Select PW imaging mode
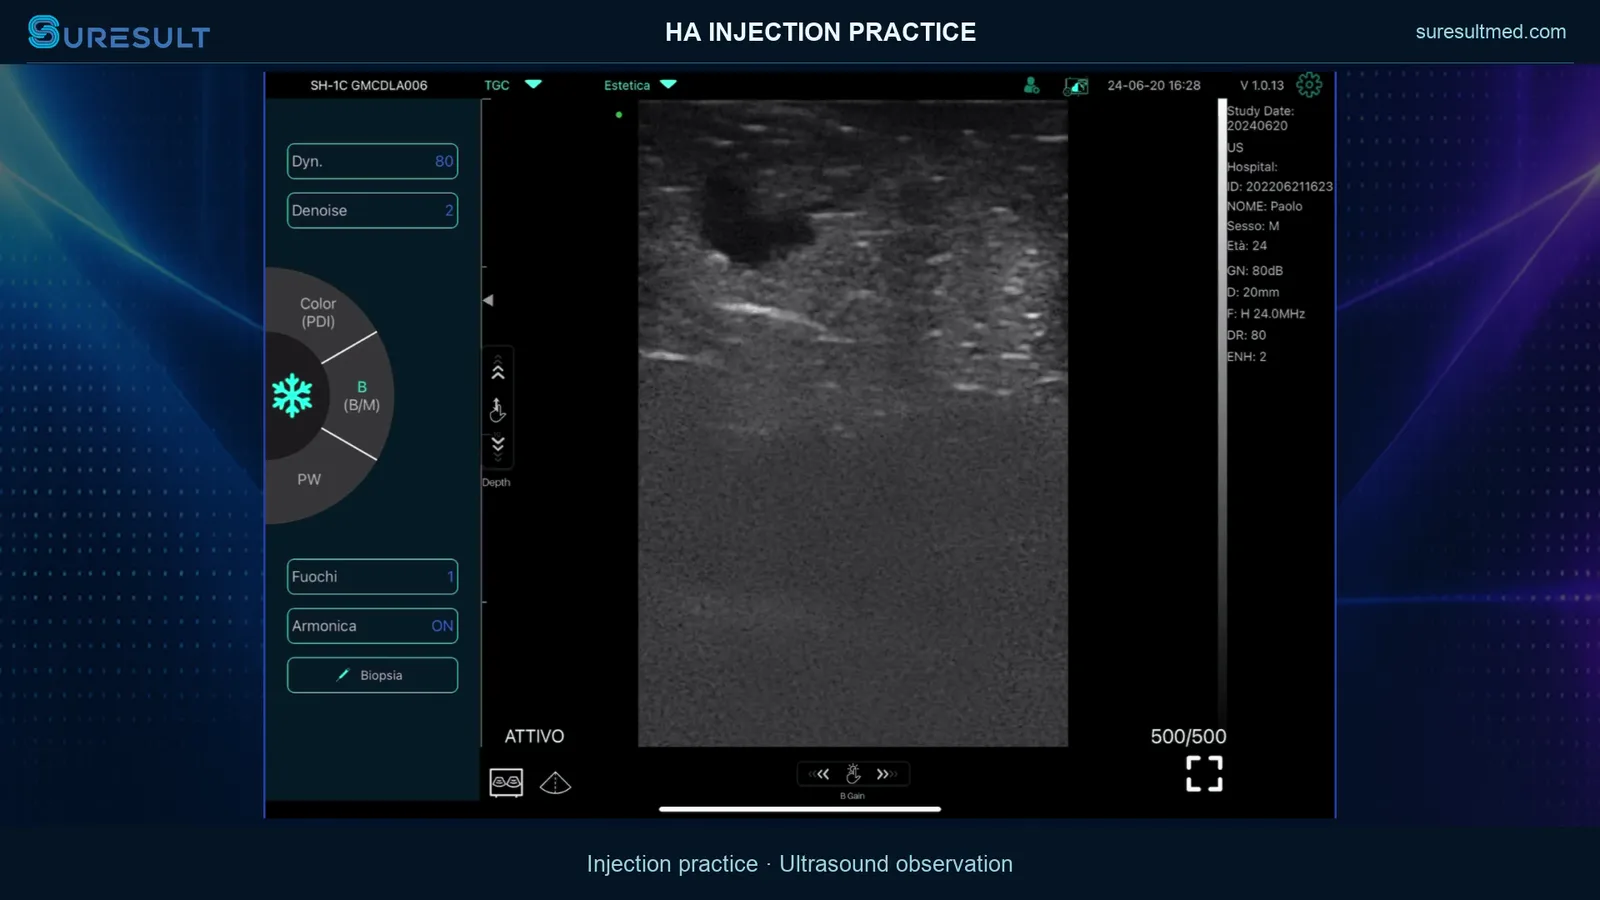 (x=309, y=480)
